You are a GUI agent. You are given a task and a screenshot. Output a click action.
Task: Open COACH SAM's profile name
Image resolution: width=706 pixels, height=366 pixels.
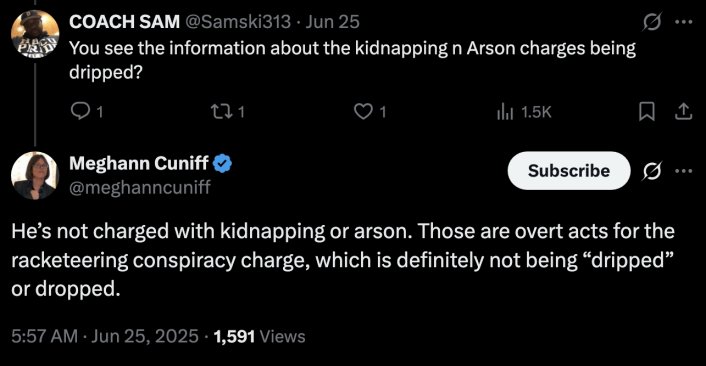click(x=124, y=22)
